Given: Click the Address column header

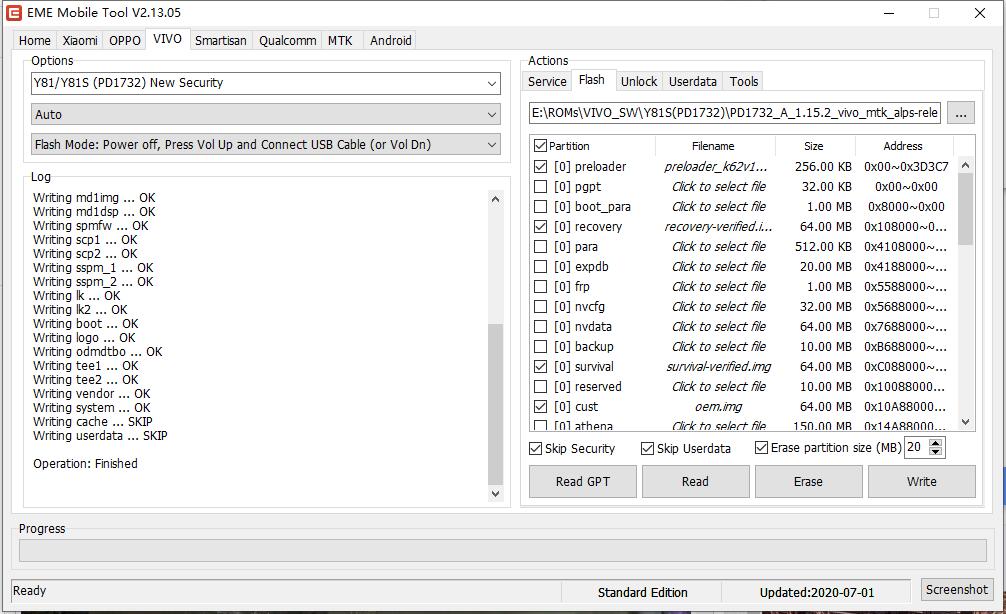Looking at the screenshot, I should point(903,146).
